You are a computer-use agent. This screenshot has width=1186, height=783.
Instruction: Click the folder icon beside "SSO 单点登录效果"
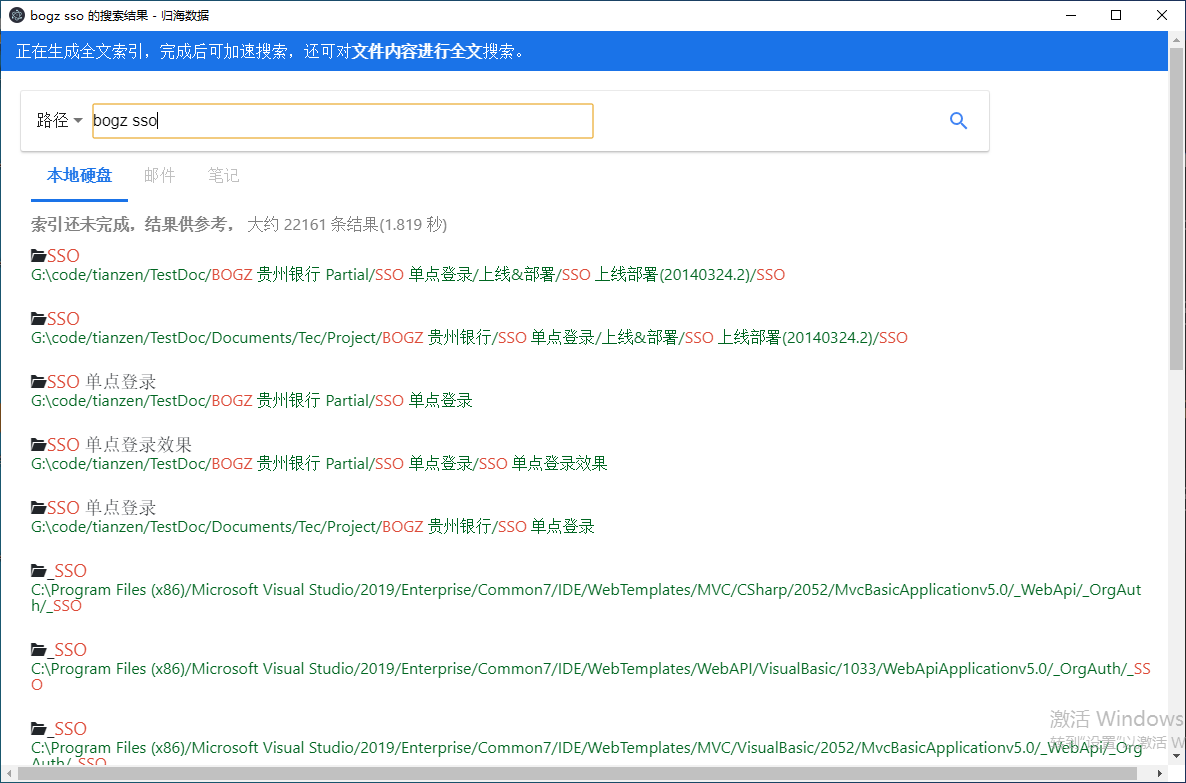pyautogui.click(x=39, y=445)
